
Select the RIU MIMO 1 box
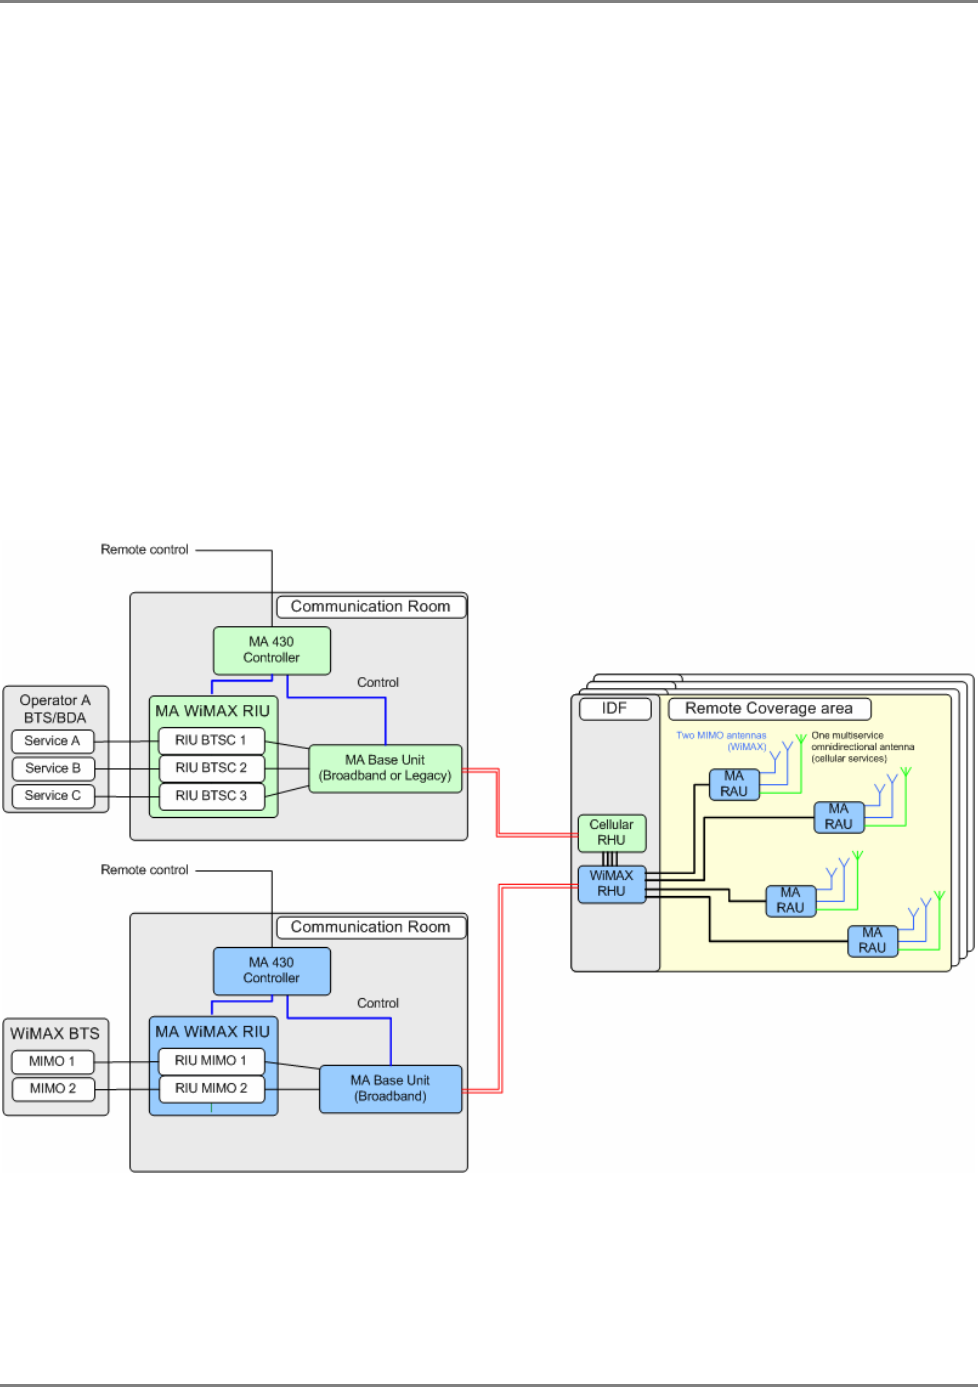pyautogui.click(x=212, y=1061)
